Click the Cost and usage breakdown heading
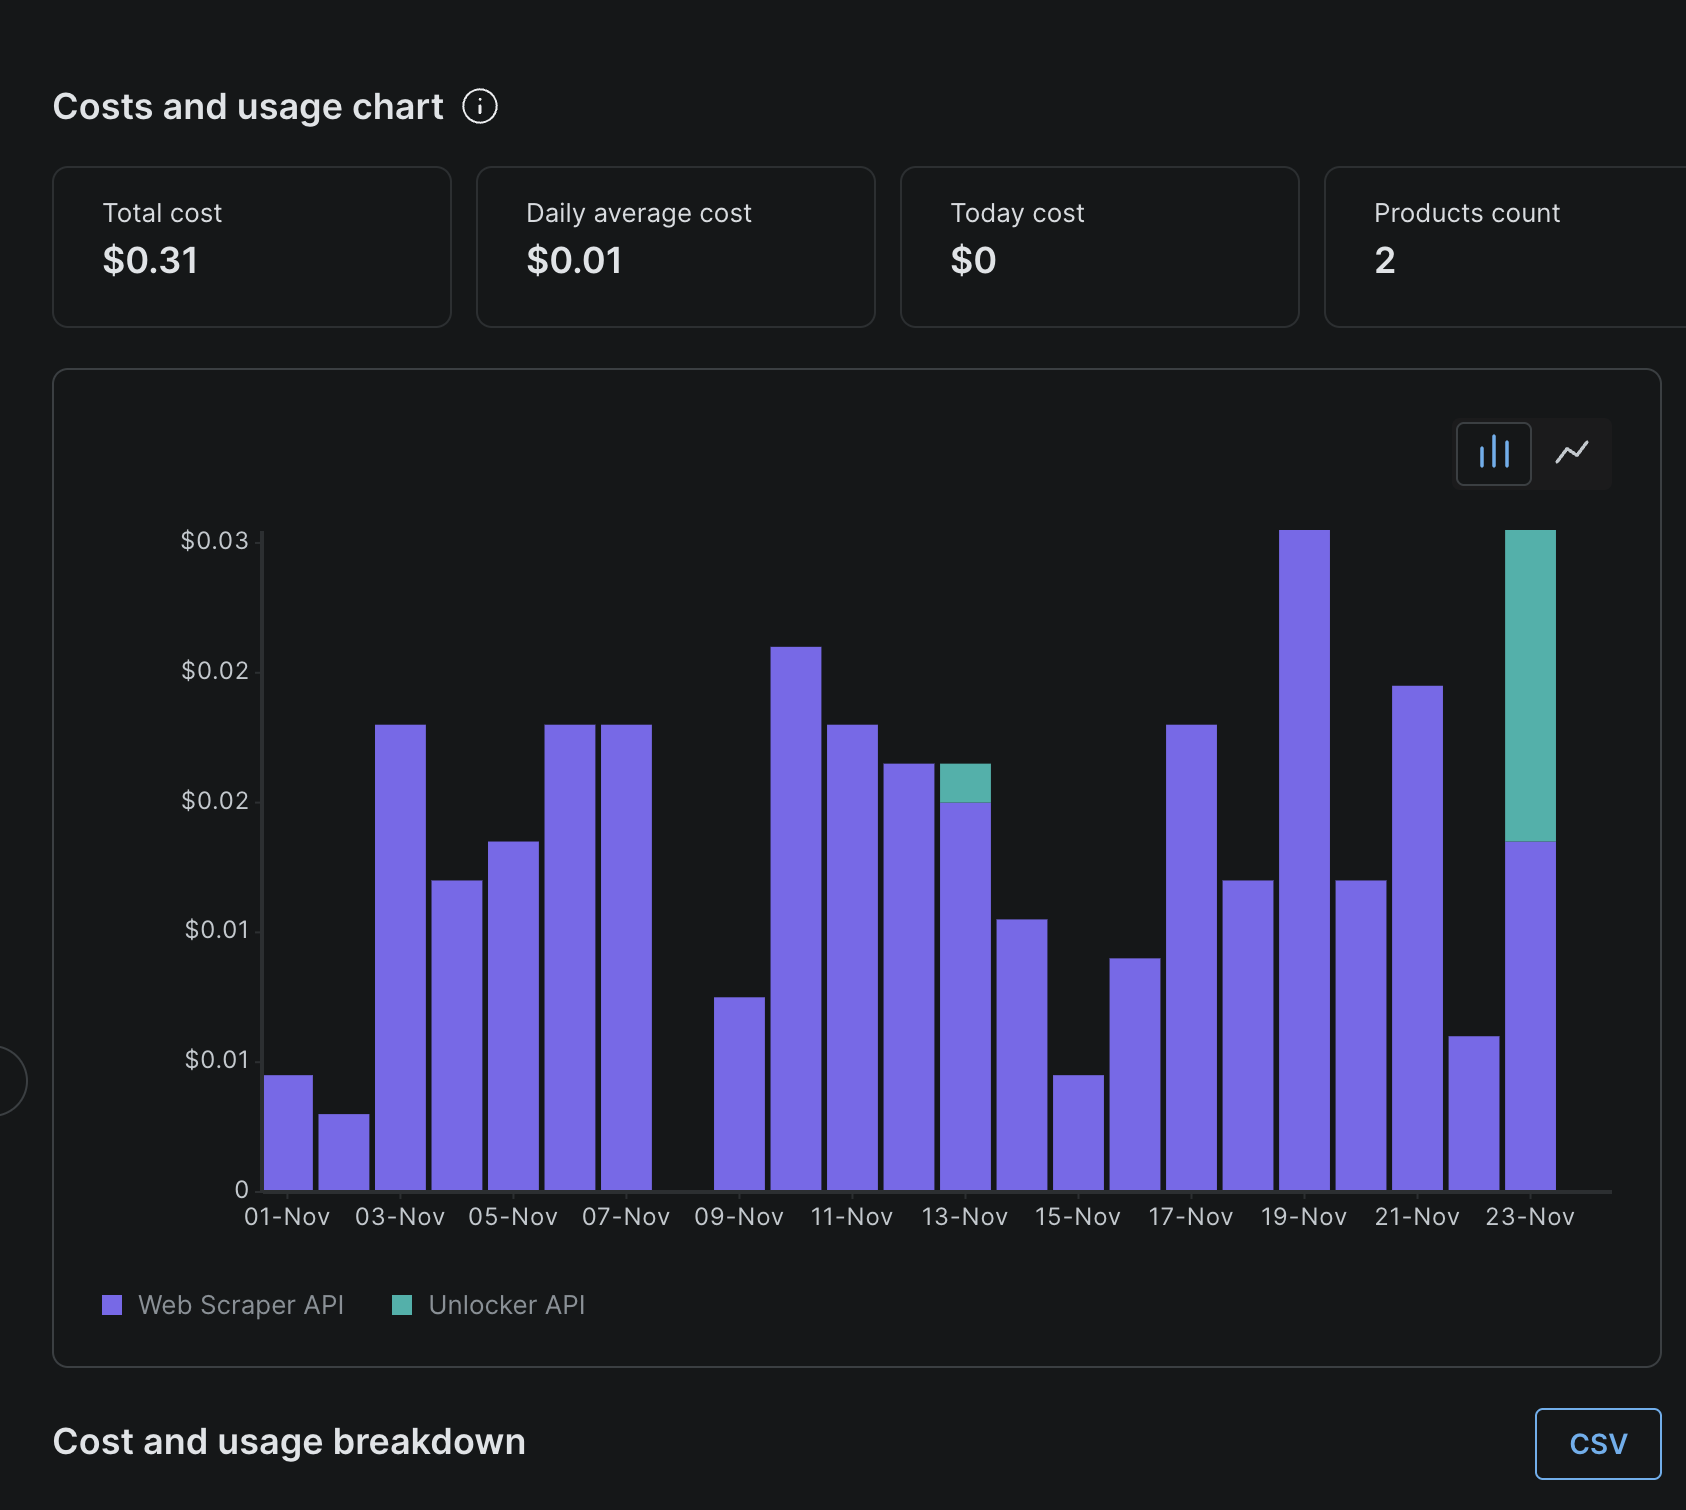This screenshot has height=1510, width=1686. 290,1442
